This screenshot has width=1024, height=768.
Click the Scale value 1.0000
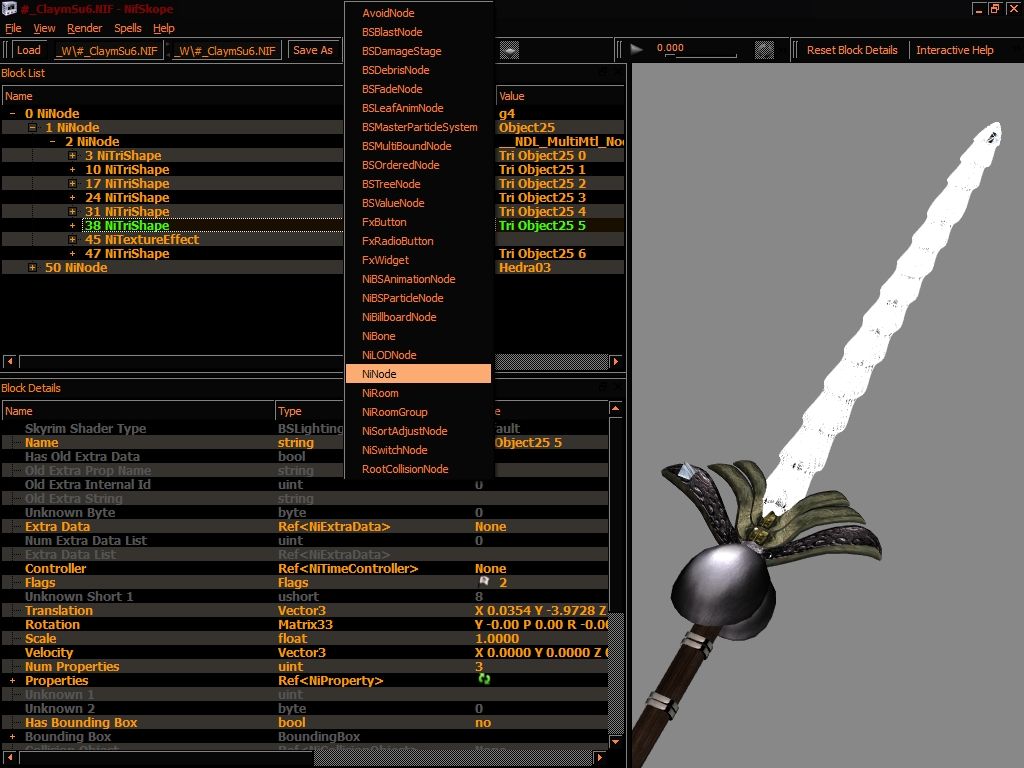(497, 639)
